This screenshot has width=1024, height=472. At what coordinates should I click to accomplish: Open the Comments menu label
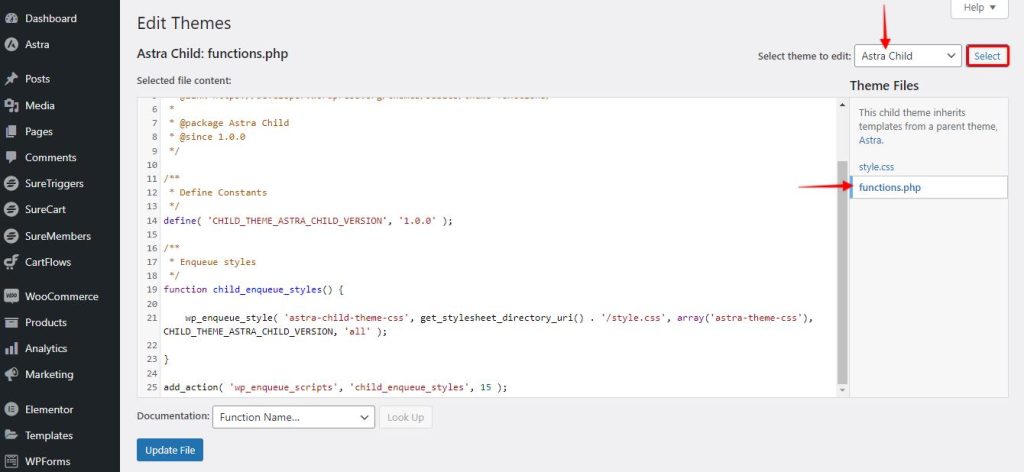click(x=51, y=157)
